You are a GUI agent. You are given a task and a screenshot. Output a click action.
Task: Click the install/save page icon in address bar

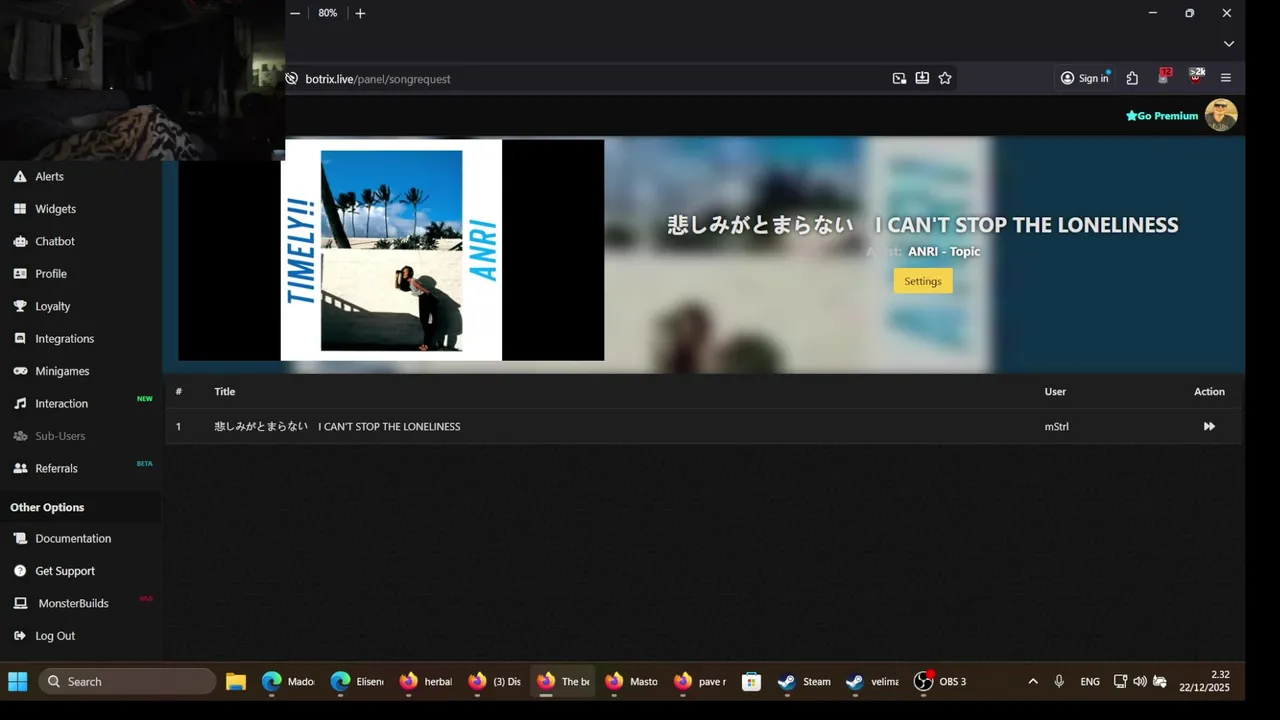coord(922,78)
